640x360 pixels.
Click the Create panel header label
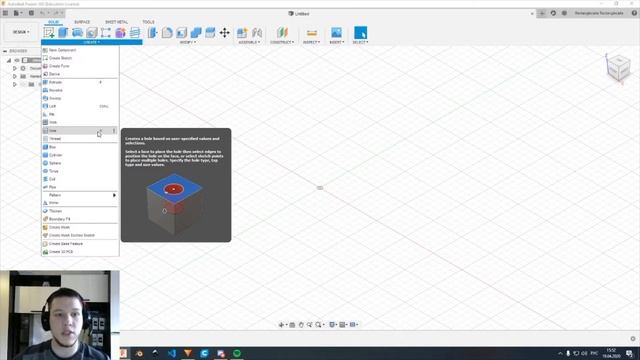point(91,42)
